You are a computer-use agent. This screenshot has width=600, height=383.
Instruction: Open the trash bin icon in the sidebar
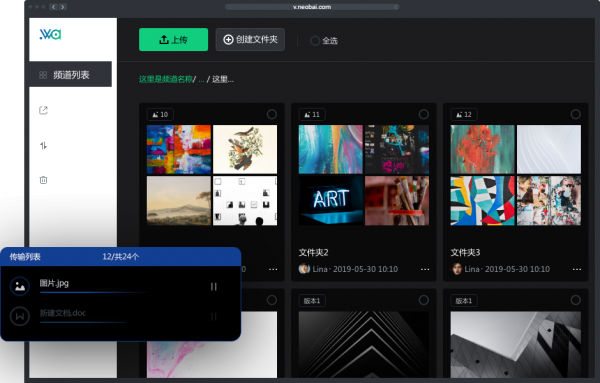click(43, 180)
